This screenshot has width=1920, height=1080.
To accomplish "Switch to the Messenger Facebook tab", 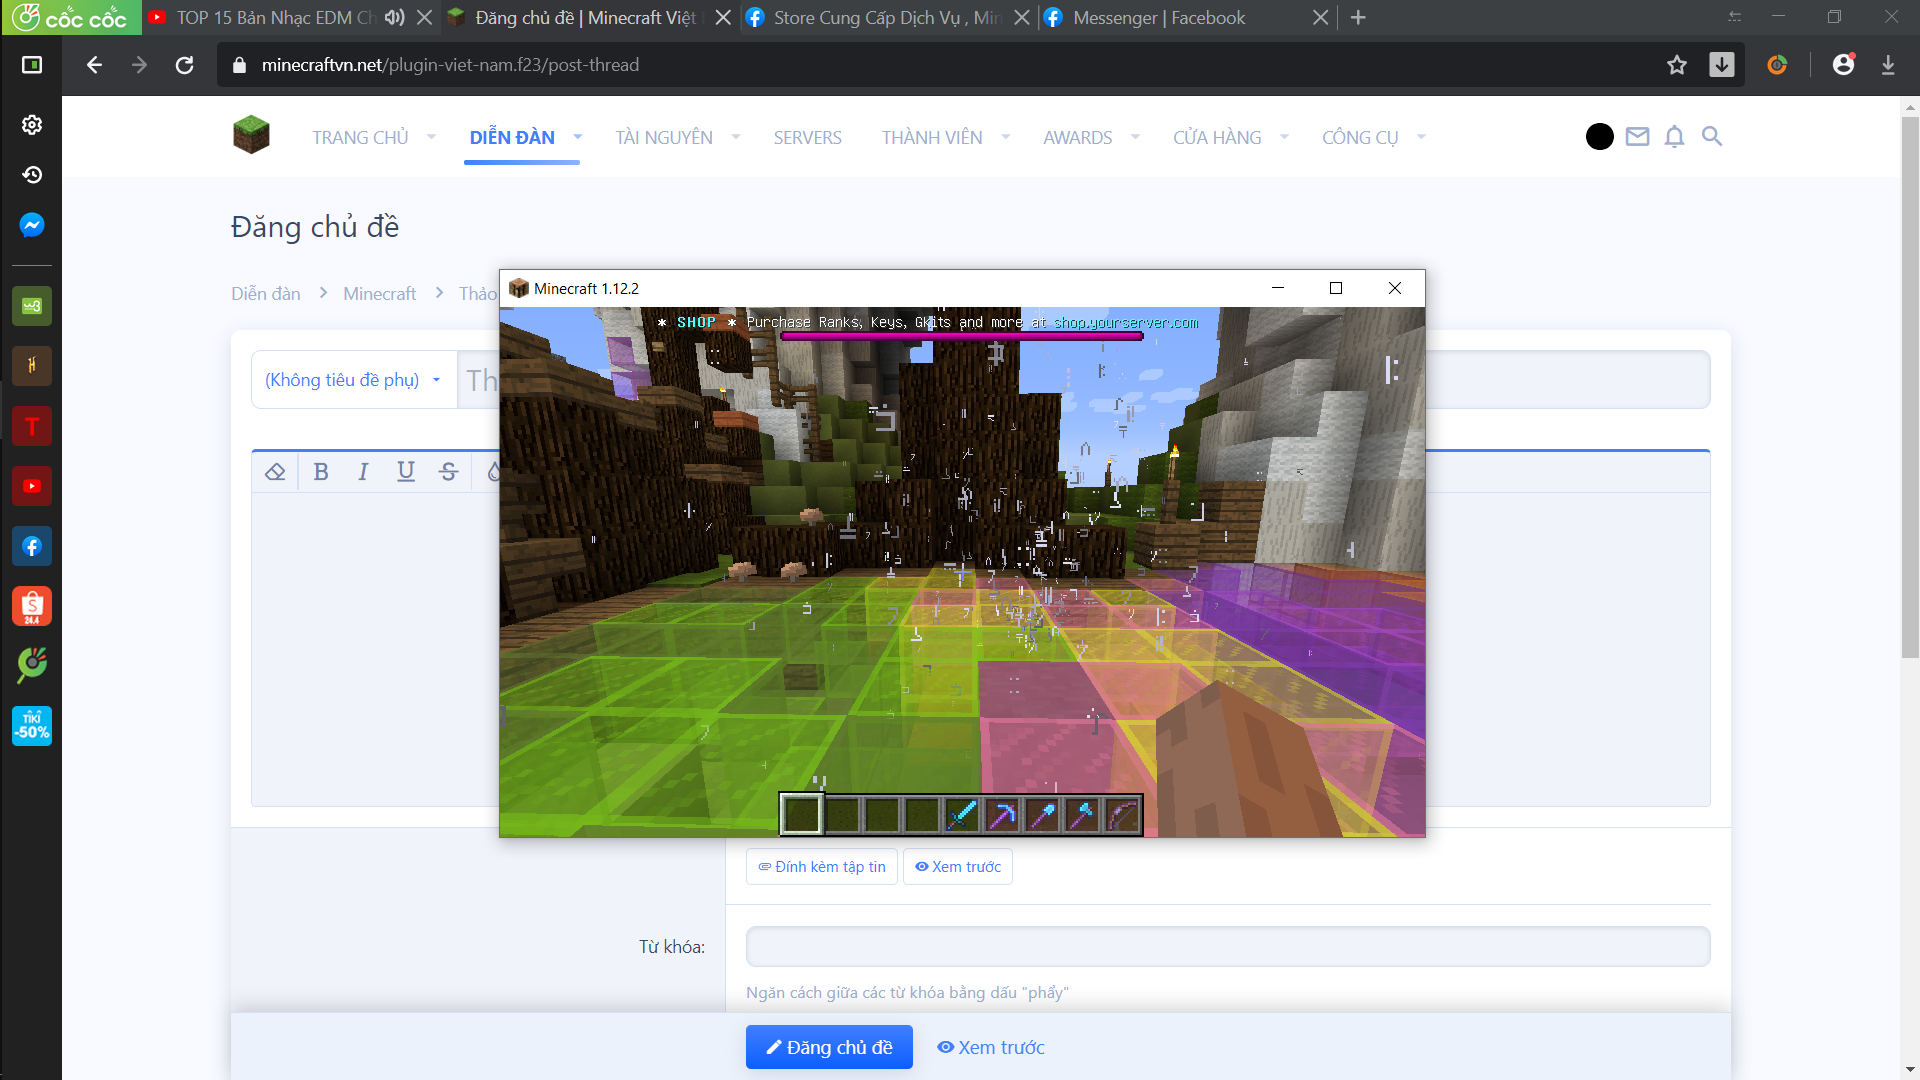I will point(1158,18).
